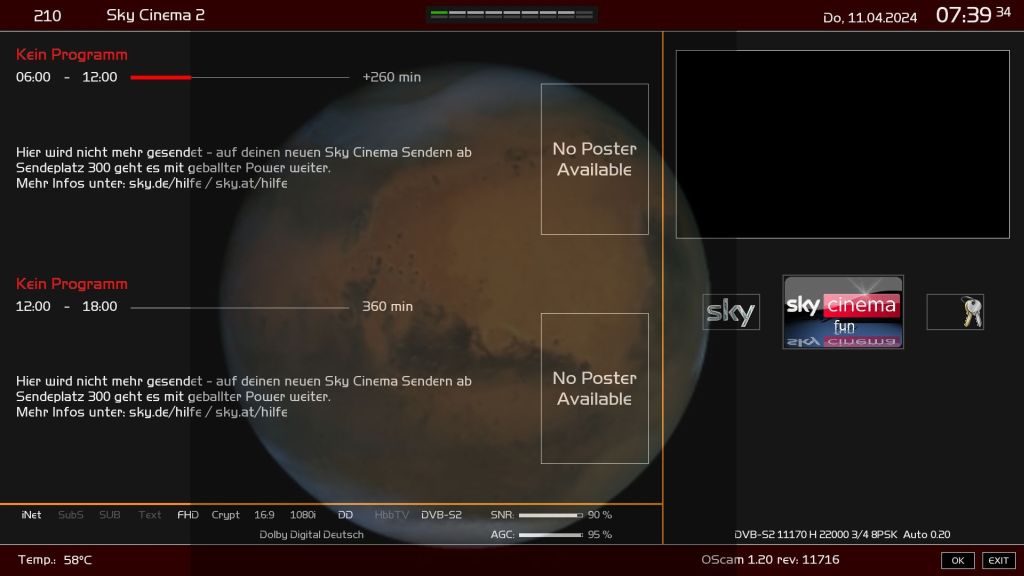This screenshot has height=576, width=1024.
Task: Click the DVB-S2 tuner type indicator
Action: pyautogui.click(x=441, y=515)
